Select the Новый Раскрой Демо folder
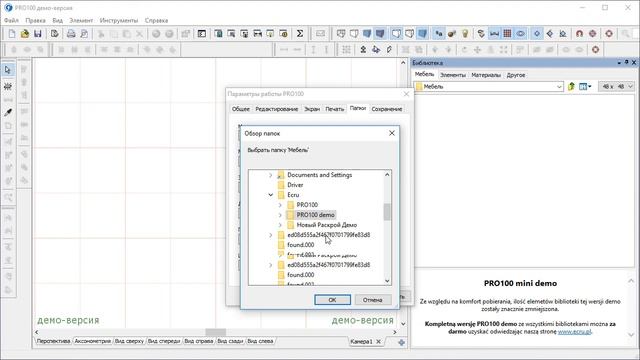The height and width of the screenshot is (360, 640). tap(327, 225)
